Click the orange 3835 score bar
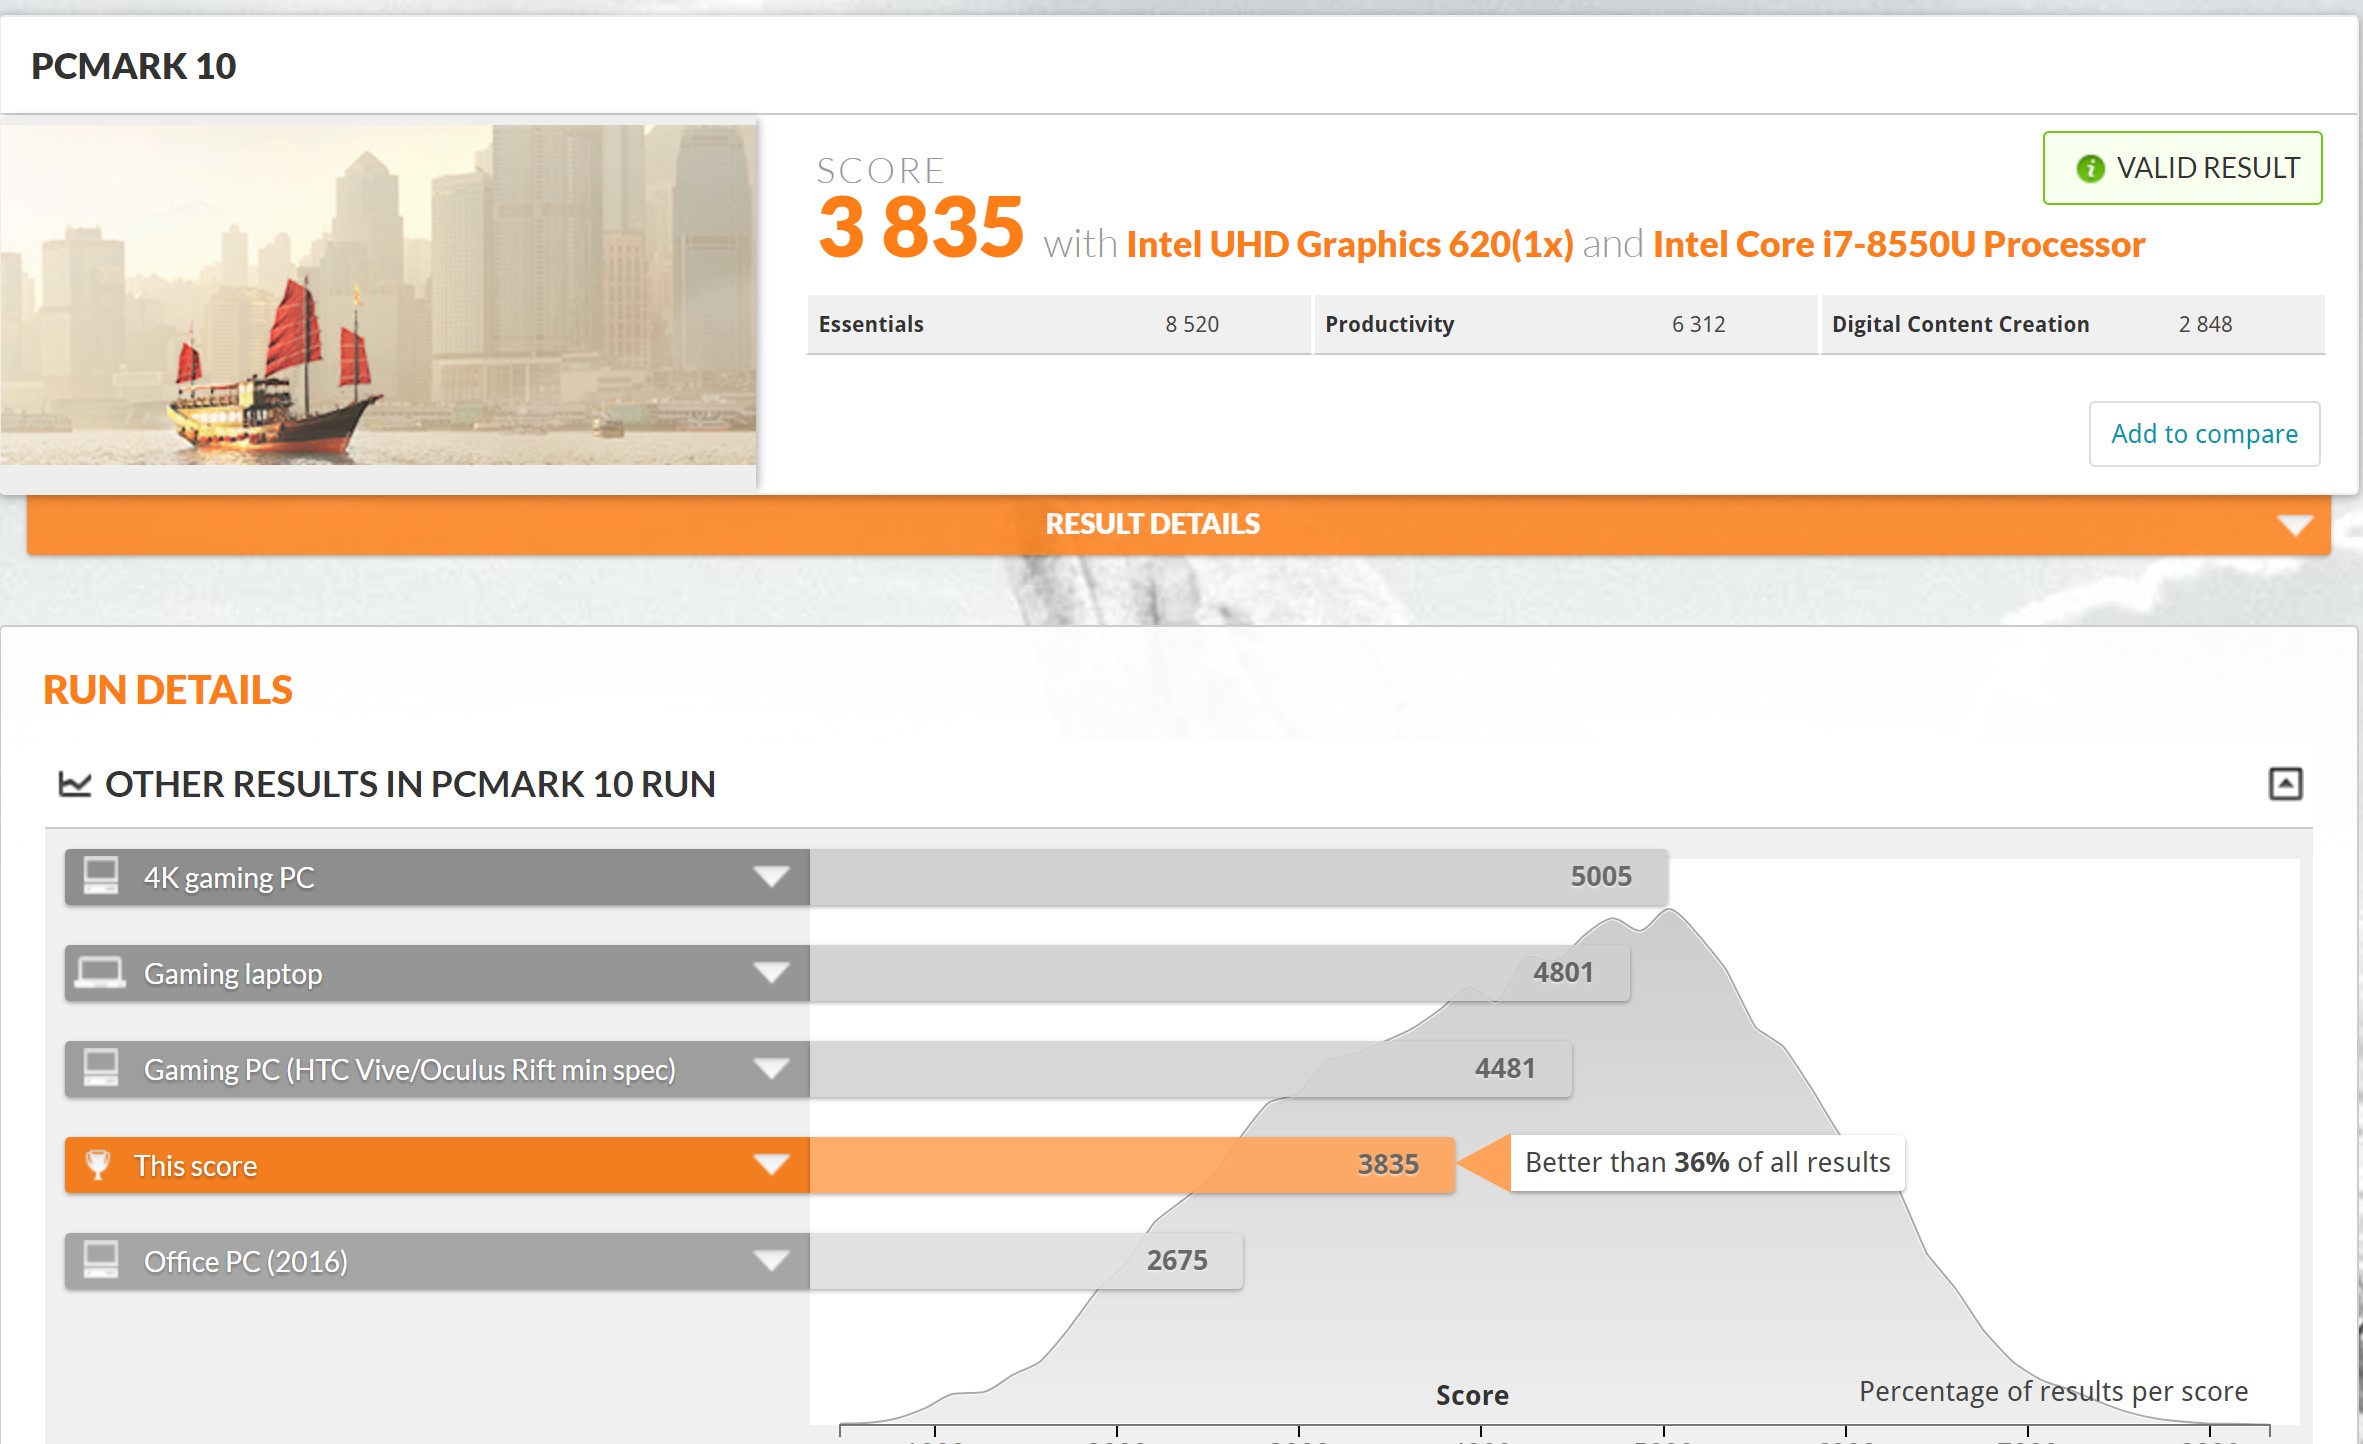The height and width of the screenshot is (1444, 2363). [1132, 1165]
